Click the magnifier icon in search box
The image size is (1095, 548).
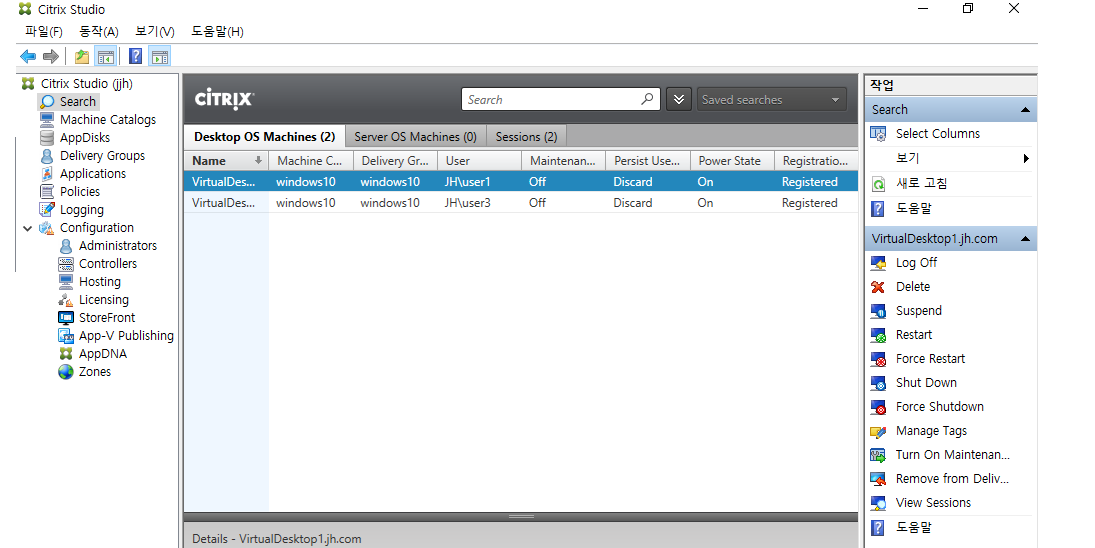click(x=647, y=99)
